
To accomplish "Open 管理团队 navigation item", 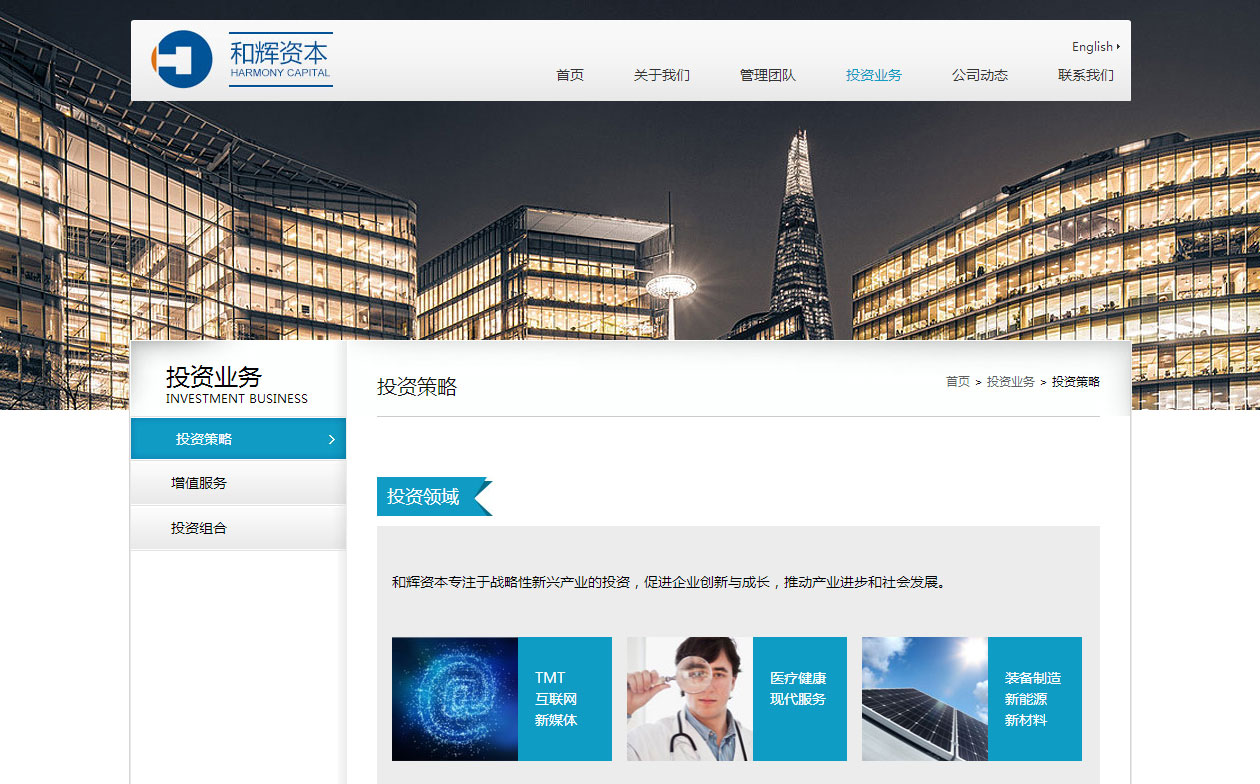I will [x=768, y=75].
